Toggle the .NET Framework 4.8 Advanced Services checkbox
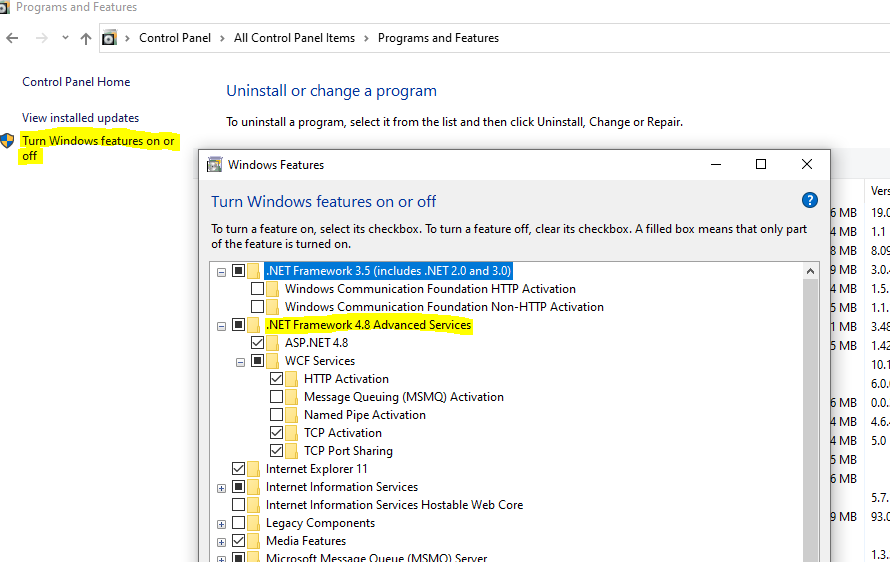The width and height of the screenshot is (890, 562). click(238, 325)
